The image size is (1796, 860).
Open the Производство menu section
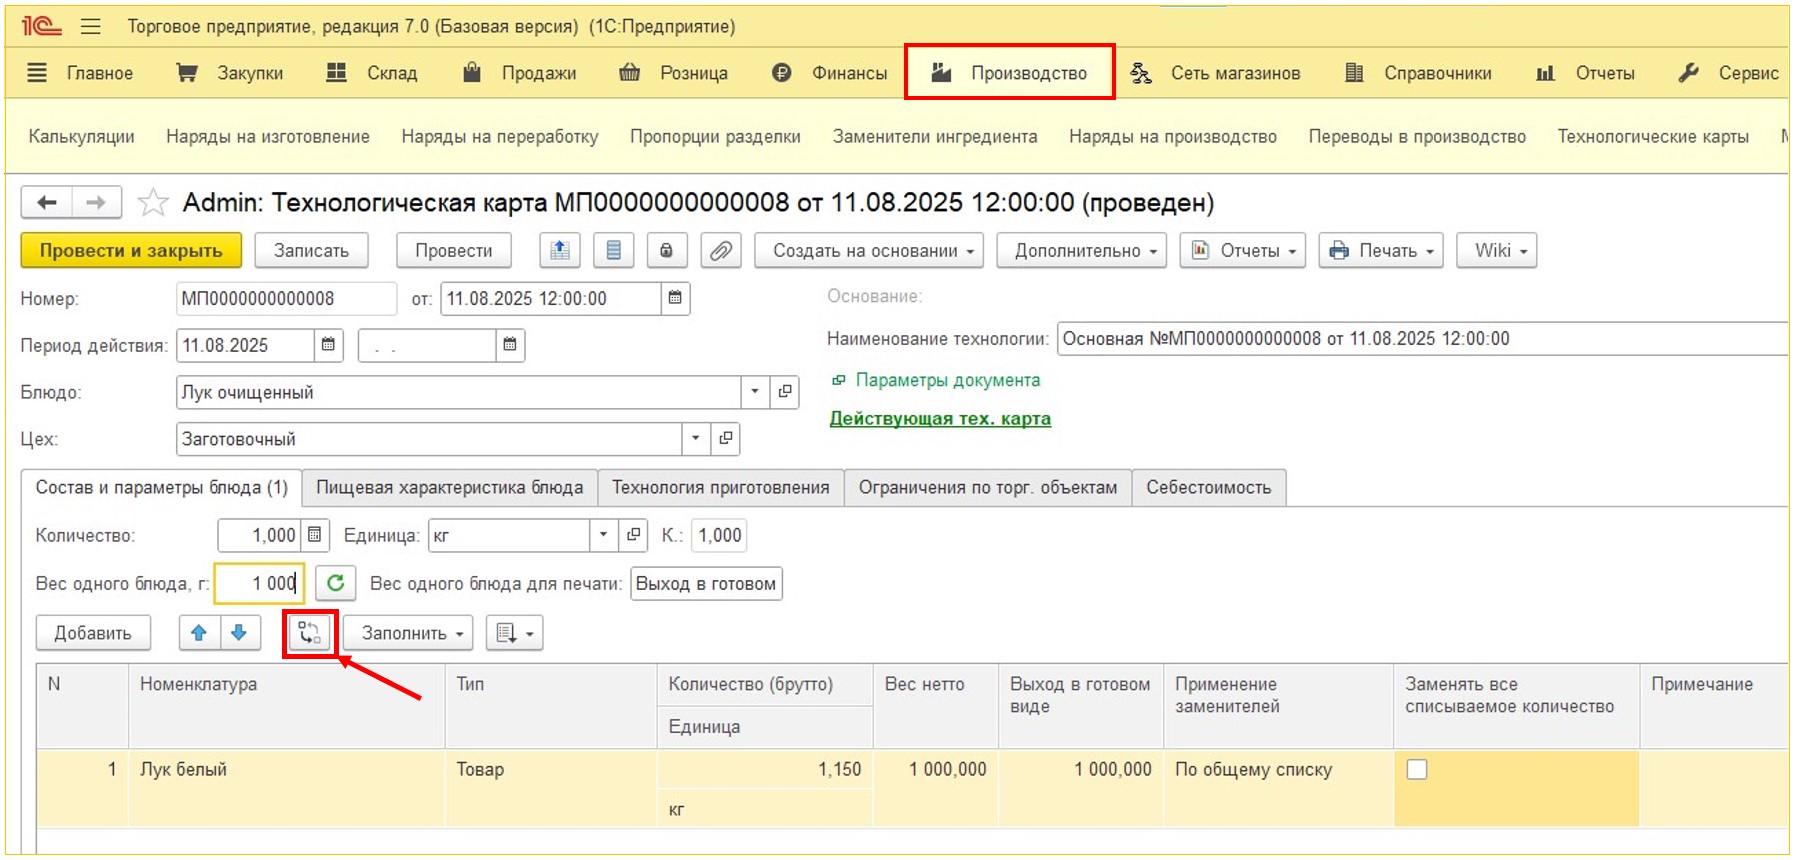pyautogui.click(x=1010, y=73)
